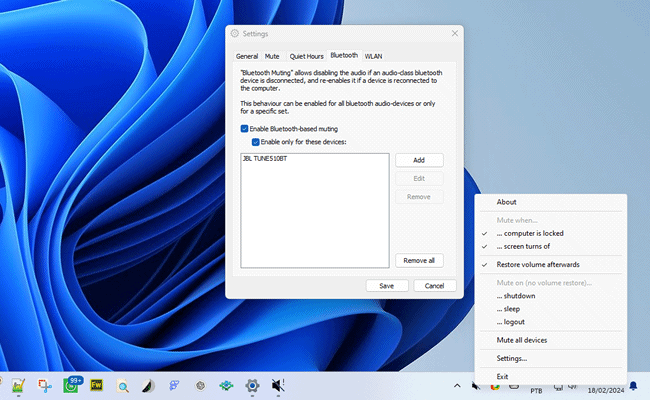
Task: Close the Settings dialog window
Action: point(455,33)
